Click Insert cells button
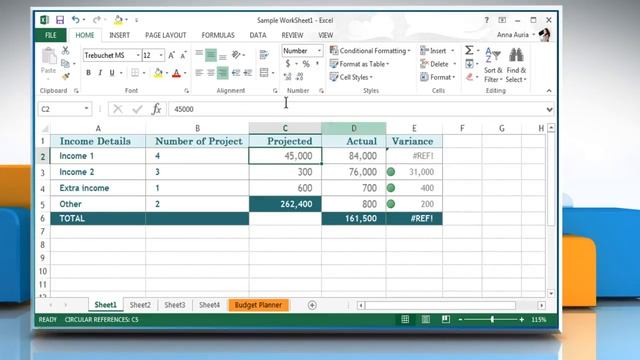The image size is (640, 360). 437,51
